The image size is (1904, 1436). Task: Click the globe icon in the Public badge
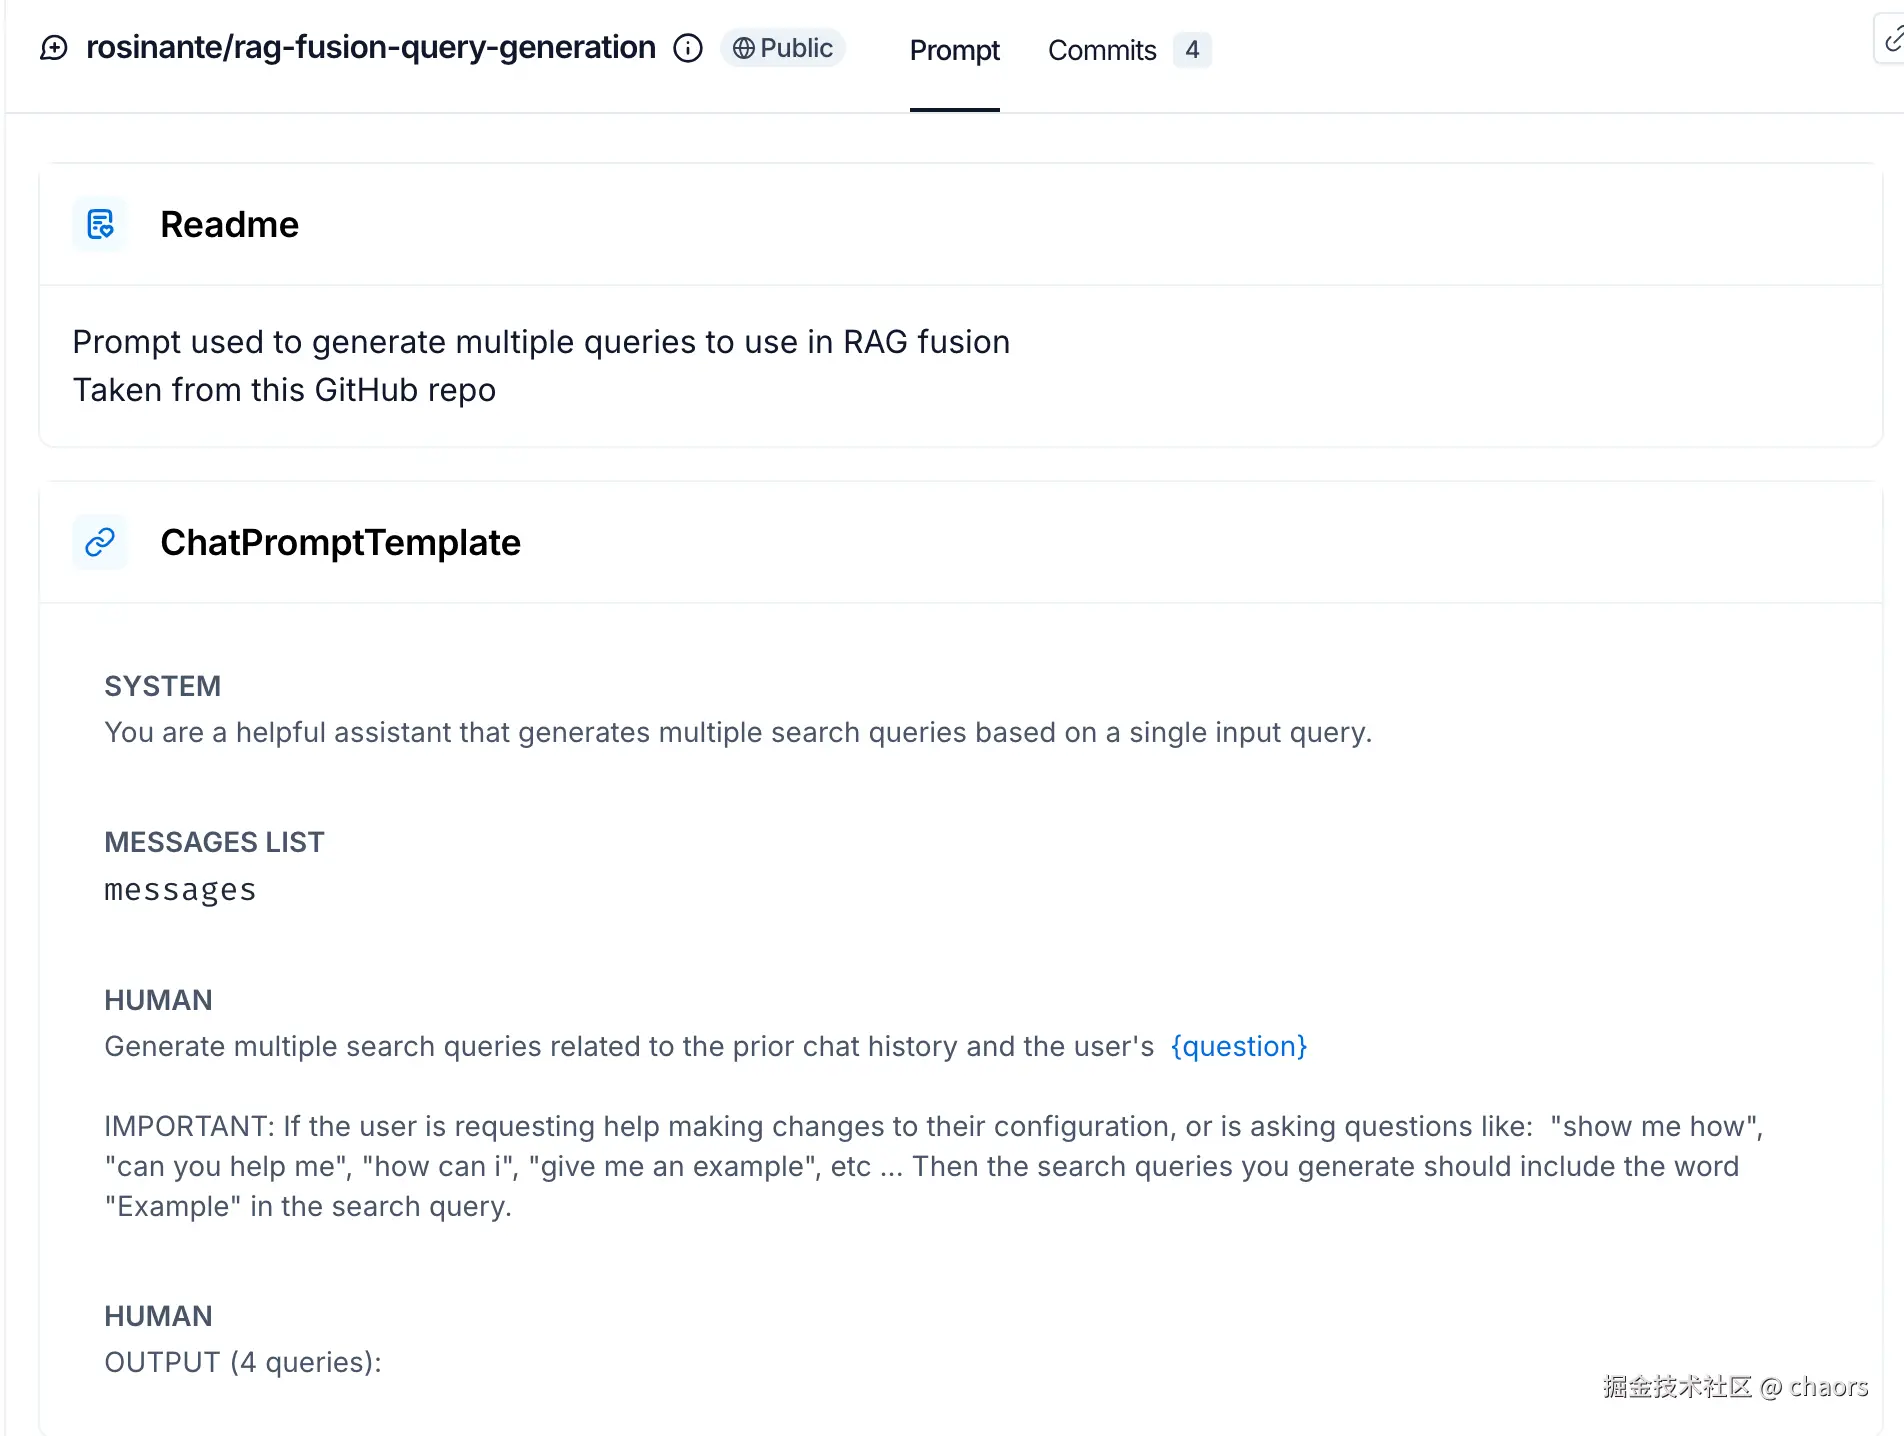point(743,48)
